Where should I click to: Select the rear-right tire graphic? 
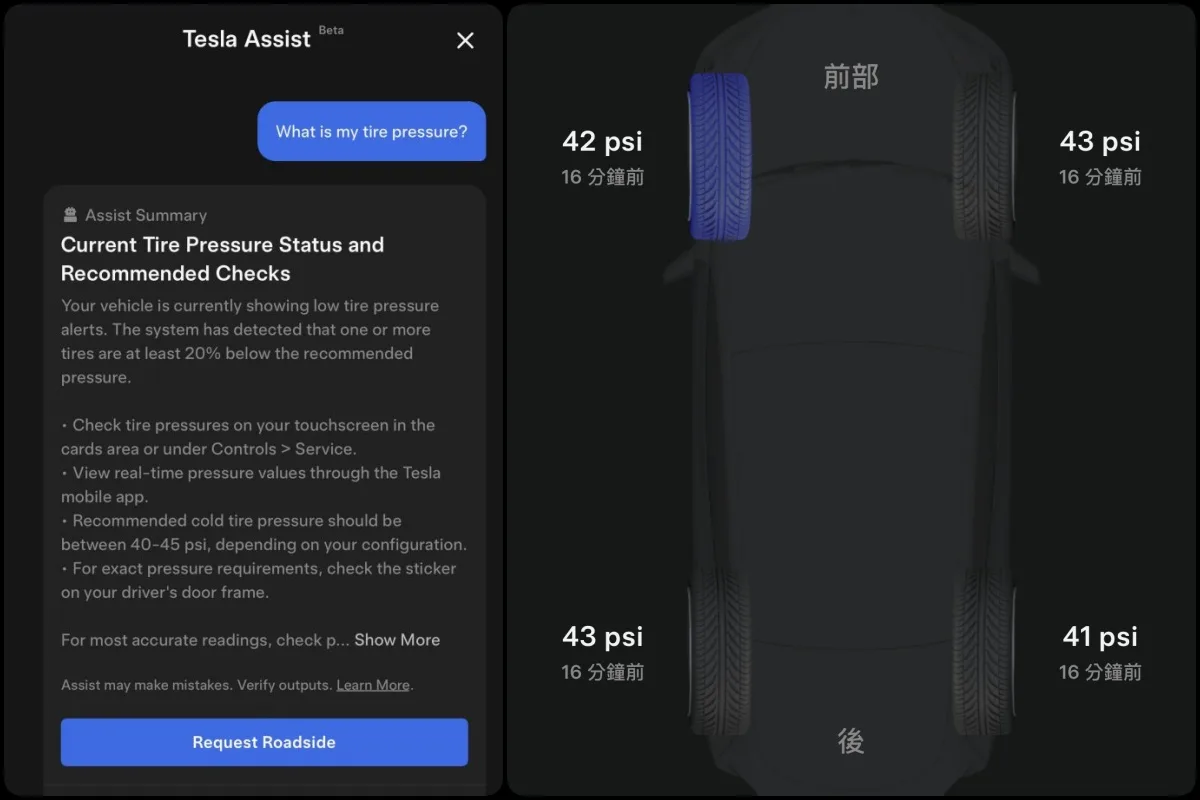click(985, 652)
